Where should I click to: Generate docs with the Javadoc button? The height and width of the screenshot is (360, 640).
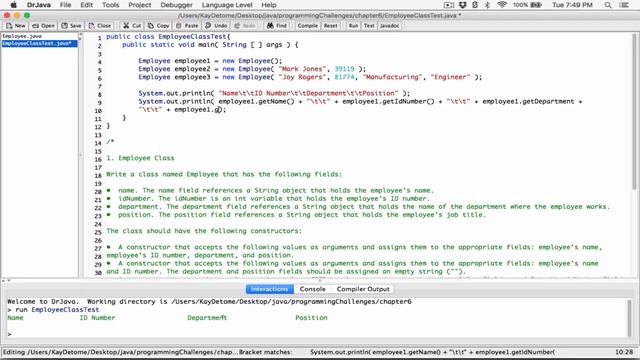pyautogui.click(x=389, y=26)
